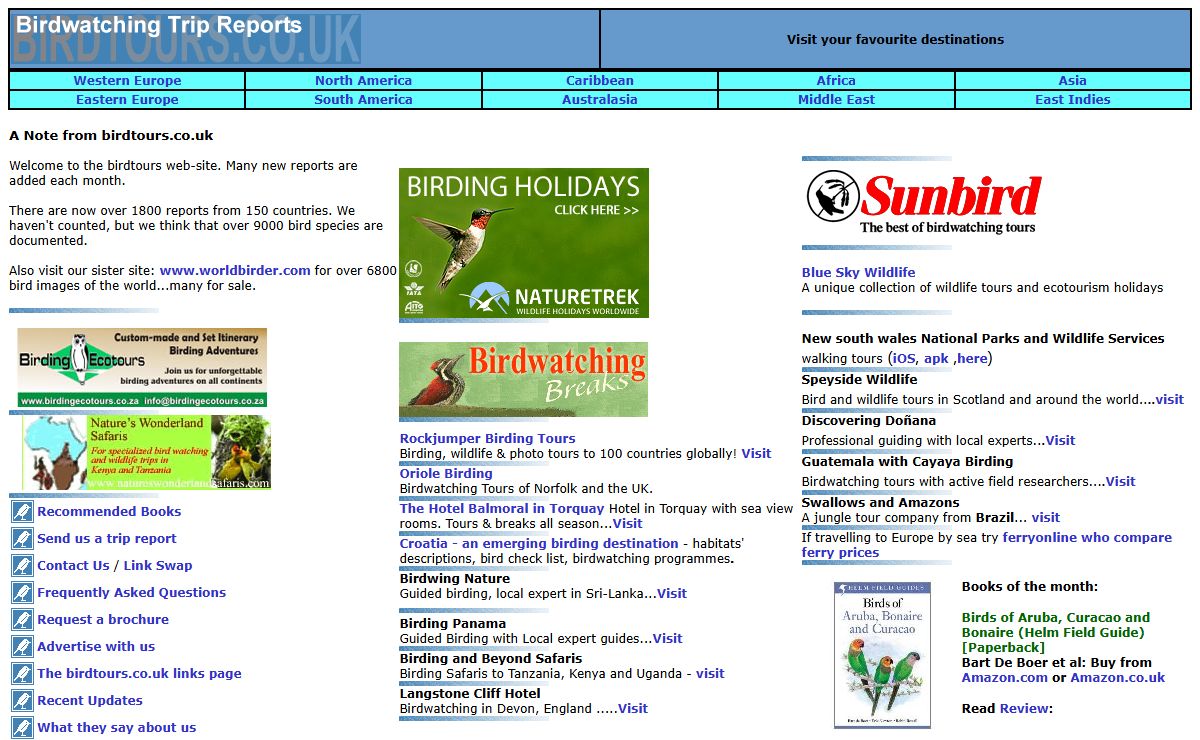Open the Middle East destinations
The width and height of the screenshot is (1200, 740).
coord(836,100)
